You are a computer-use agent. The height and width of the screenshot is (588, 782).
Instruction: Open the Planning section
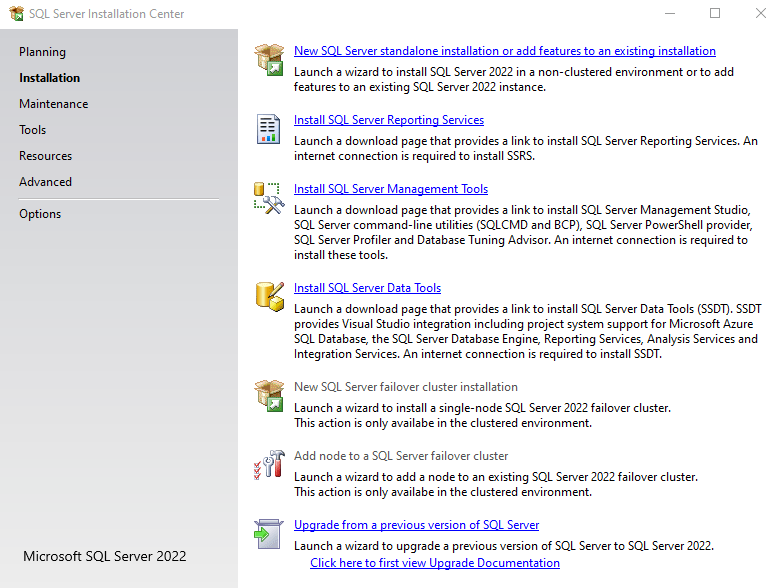(x=42, y=52)
